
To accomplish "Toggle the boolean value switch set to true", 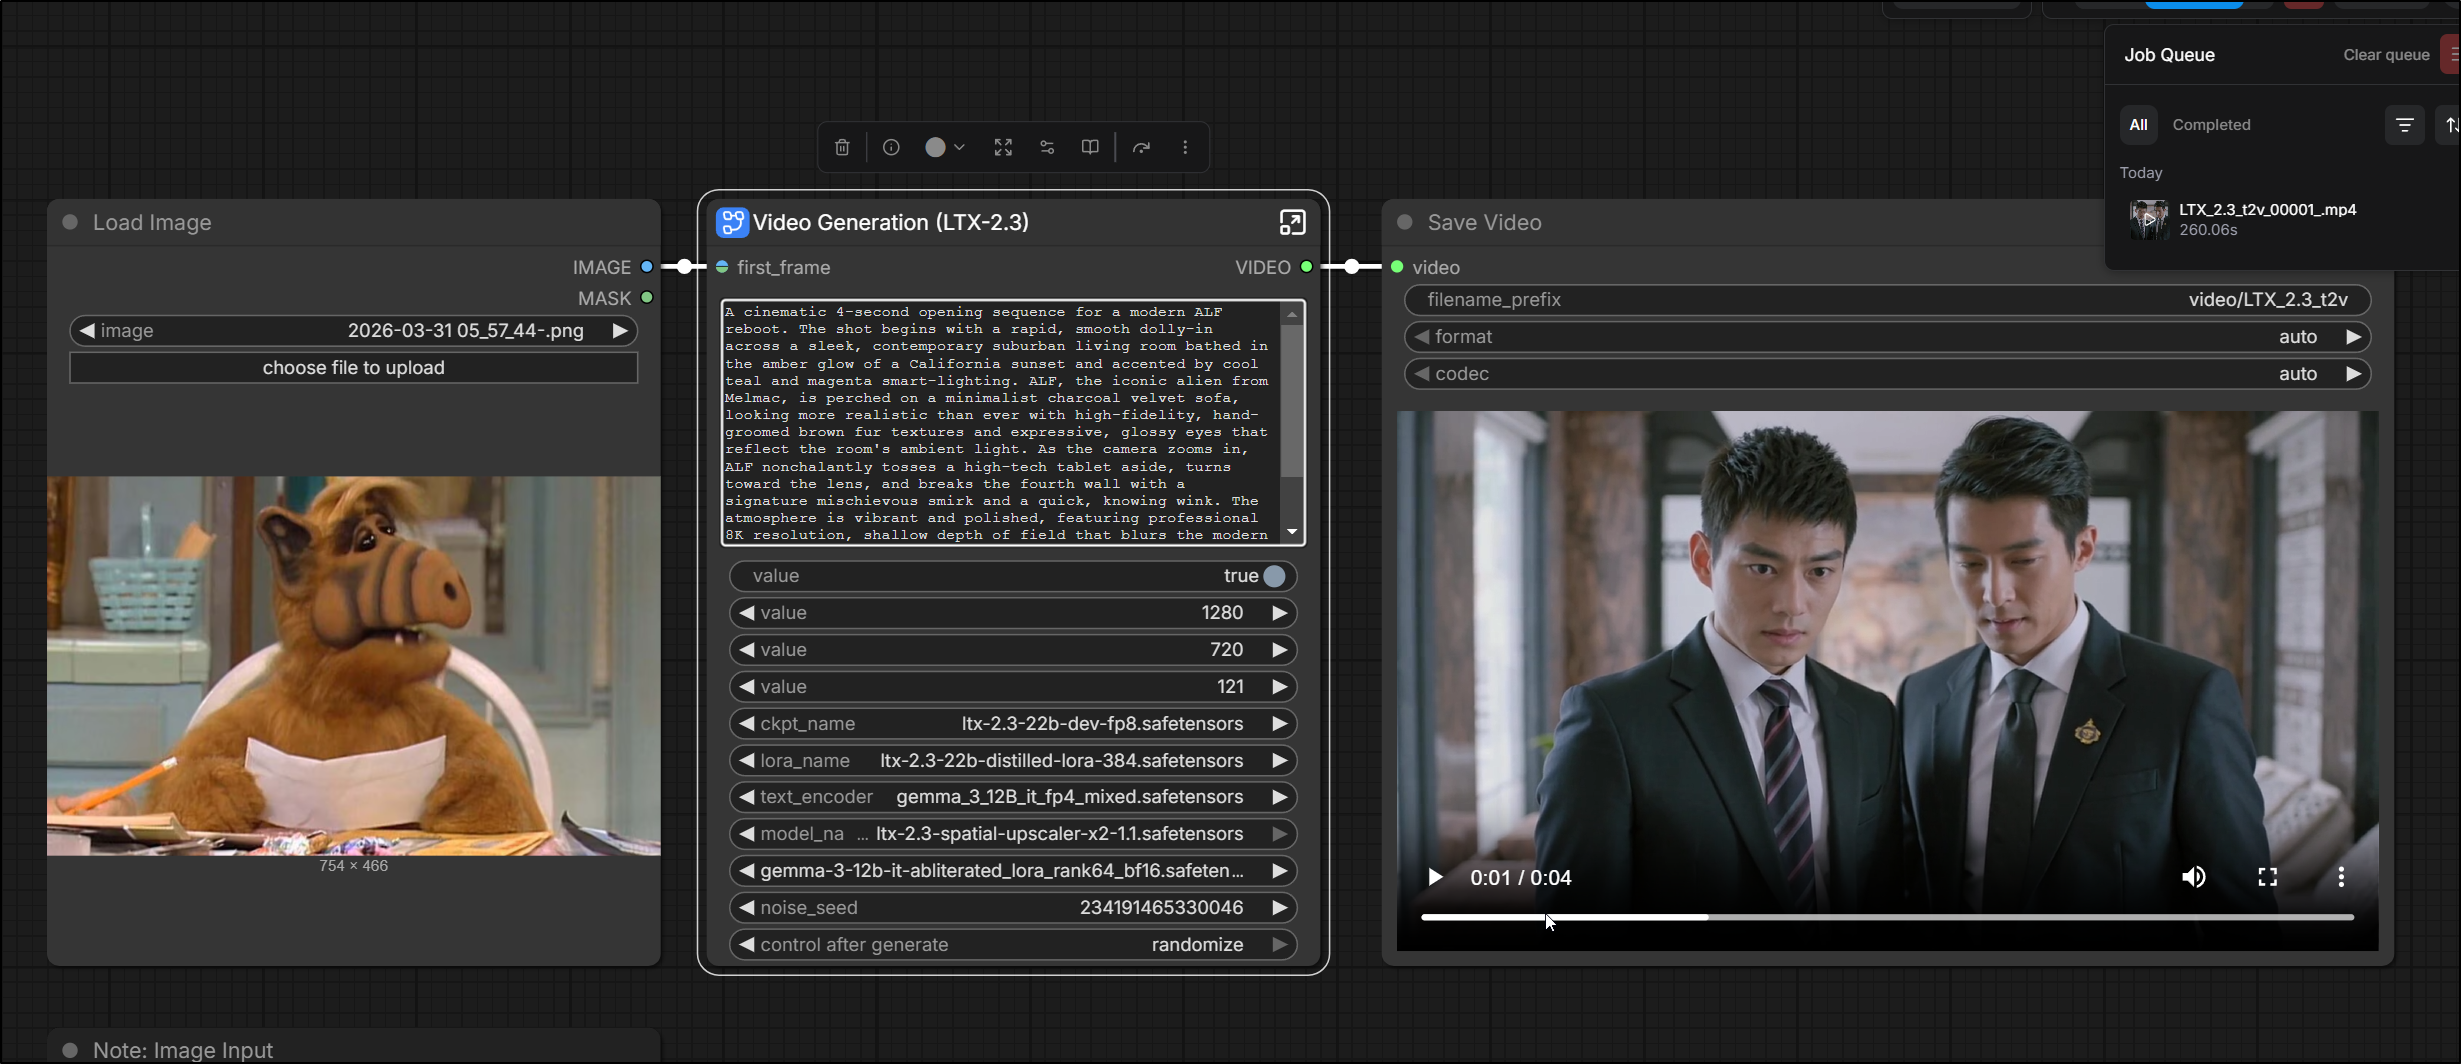I will 1273,576.
